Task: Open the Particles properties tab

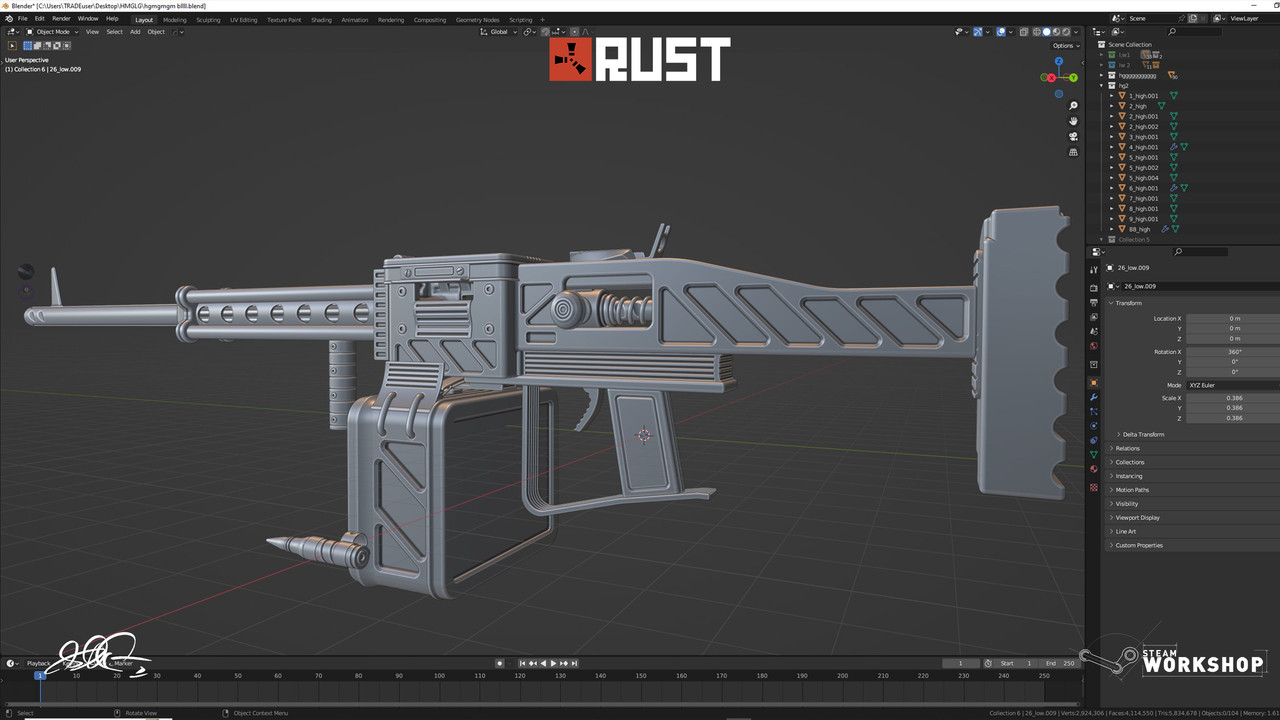Action: click(1094, 411)
